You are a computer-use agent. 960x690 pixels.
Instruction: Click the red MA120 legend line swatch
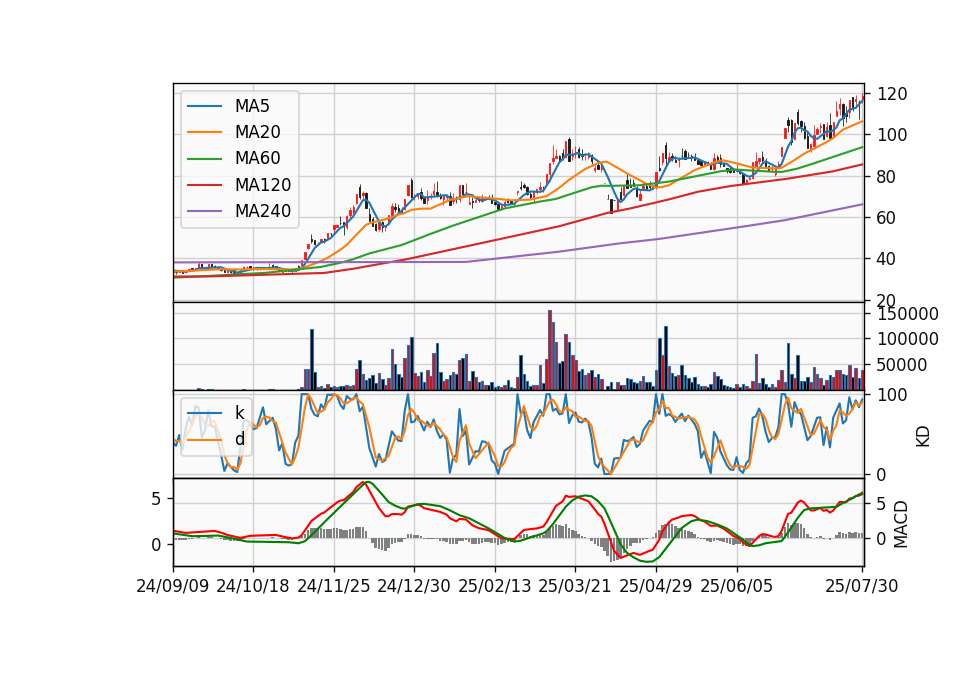click(x=204, y=185)
